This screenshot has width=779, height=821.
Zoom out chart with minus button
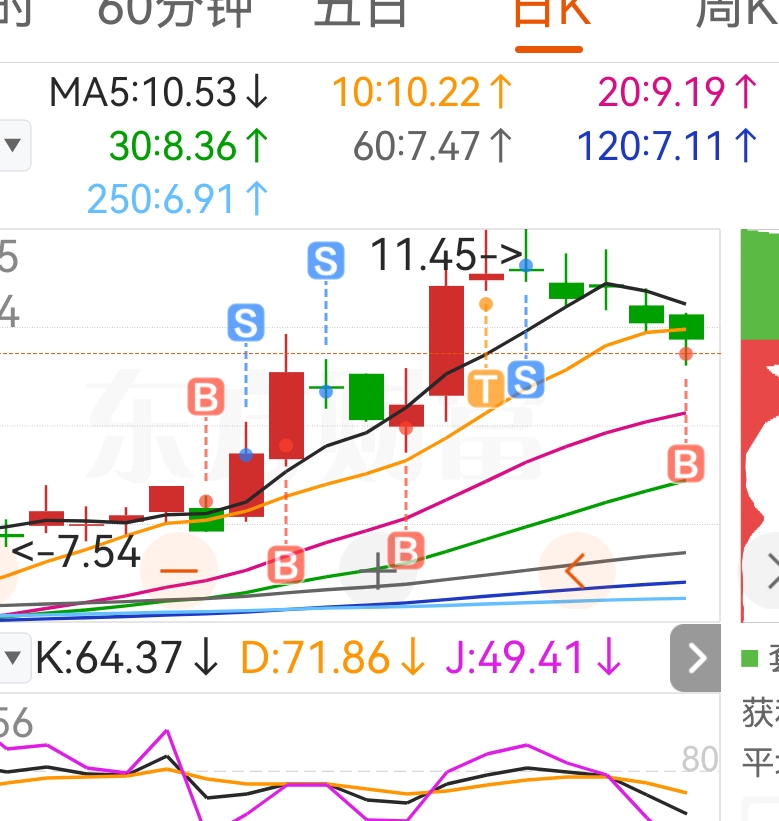coord(179,570)
